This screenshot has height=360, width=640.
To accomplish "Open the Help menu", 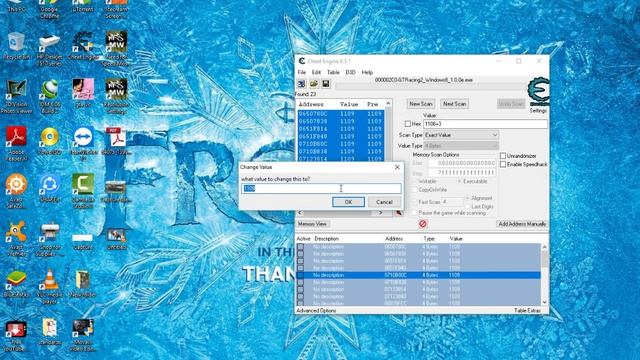I will 367,72.
